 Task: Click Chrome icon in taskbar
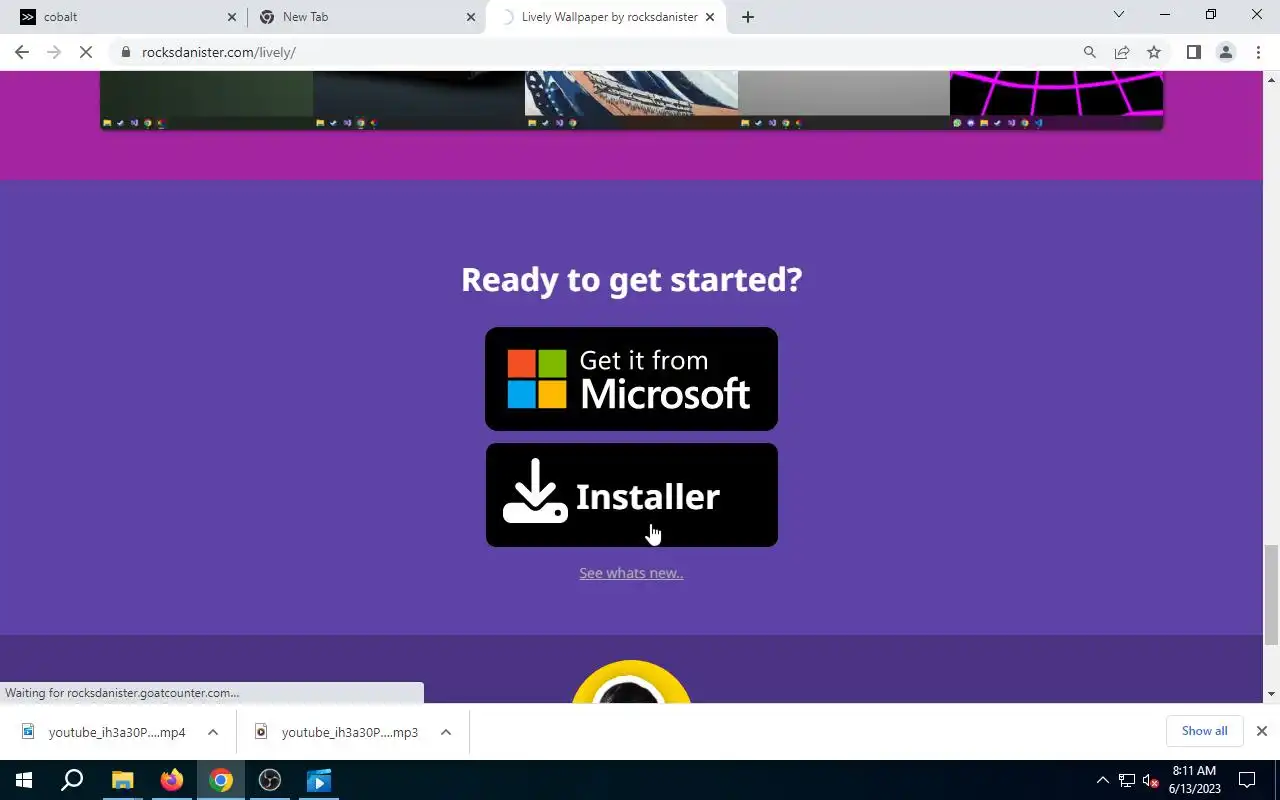(221, 780)
